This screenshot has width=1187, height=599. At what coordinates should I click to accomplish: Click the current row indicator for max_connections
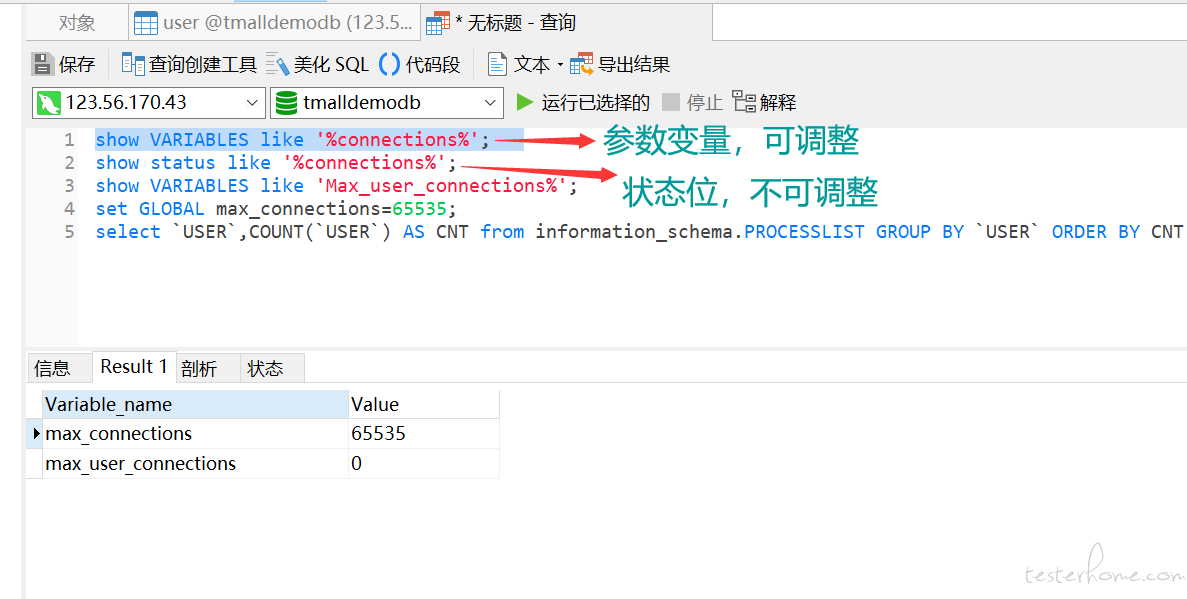(x=35, y=434)
